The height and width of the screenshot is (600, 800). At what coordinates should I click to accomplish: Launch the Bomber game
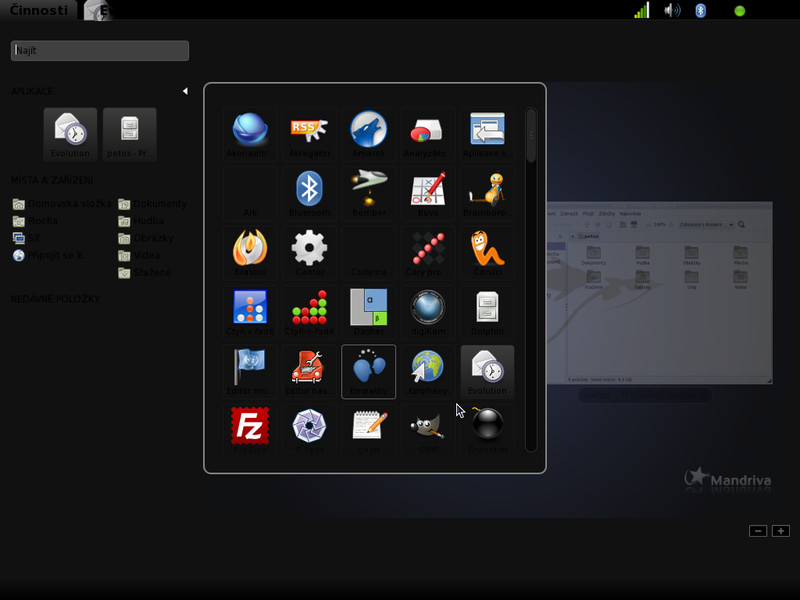click(x=368, y=193)
